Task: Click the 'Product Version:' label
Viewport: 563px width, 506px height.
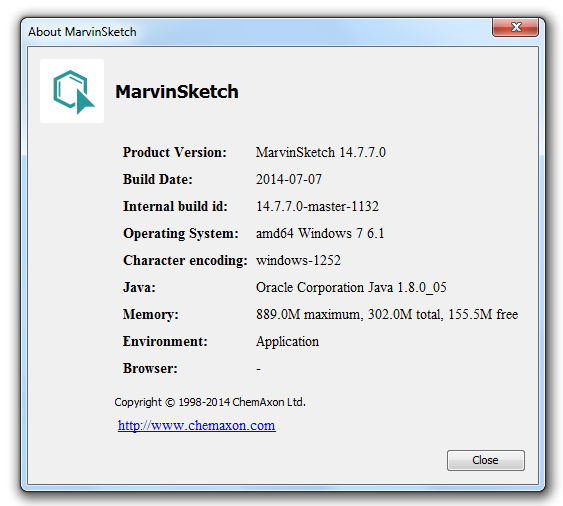Action: 175,152
